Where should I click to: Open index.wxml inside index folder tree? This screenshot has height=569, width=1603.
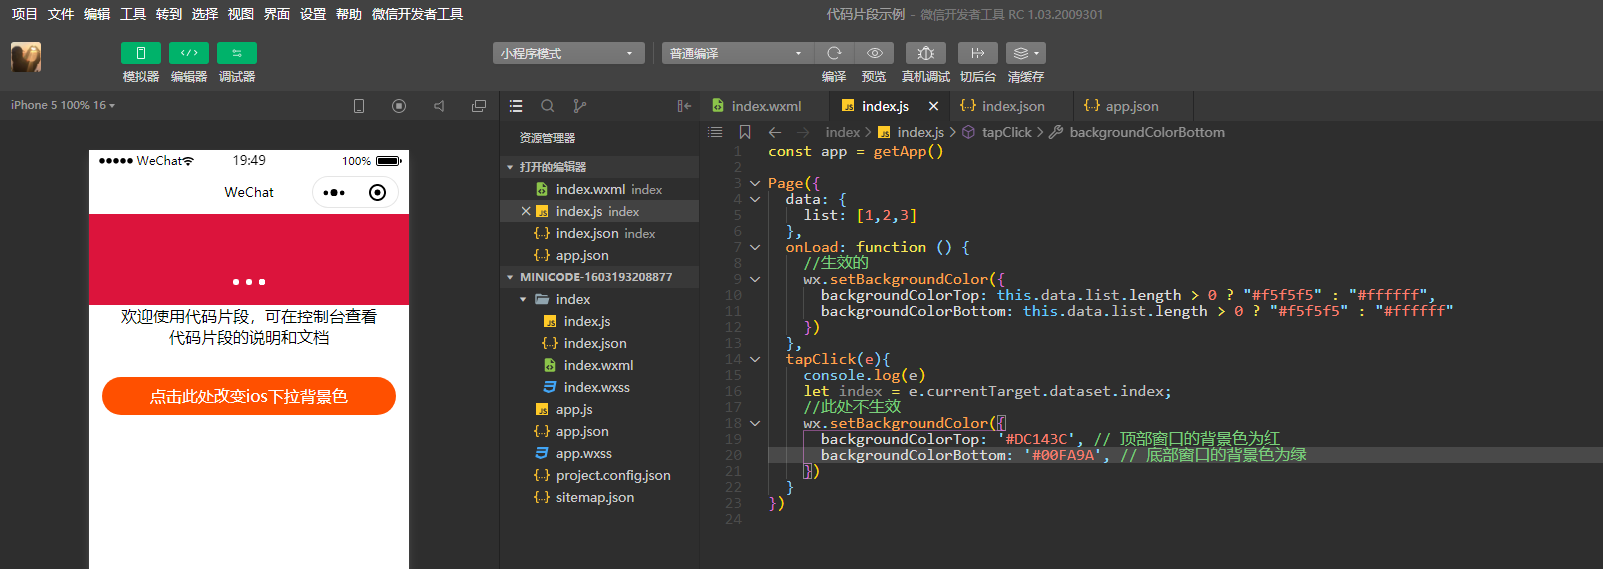600,365
